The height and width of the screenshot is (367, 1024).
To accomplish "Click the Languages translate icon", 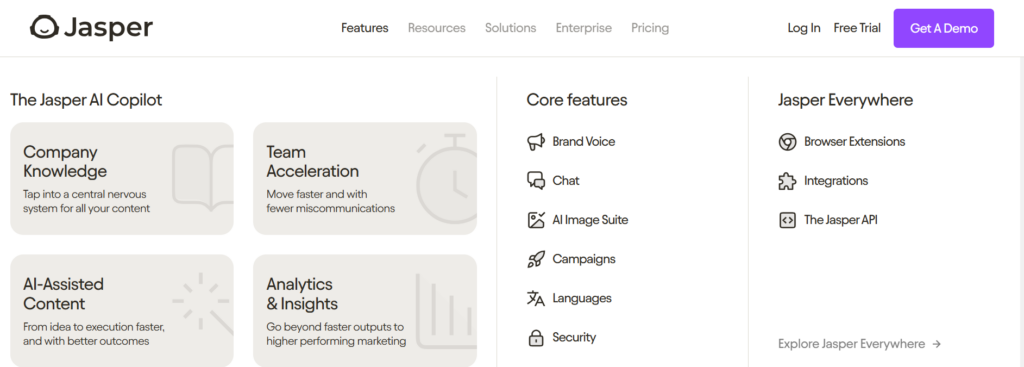I will coord(536,298).
